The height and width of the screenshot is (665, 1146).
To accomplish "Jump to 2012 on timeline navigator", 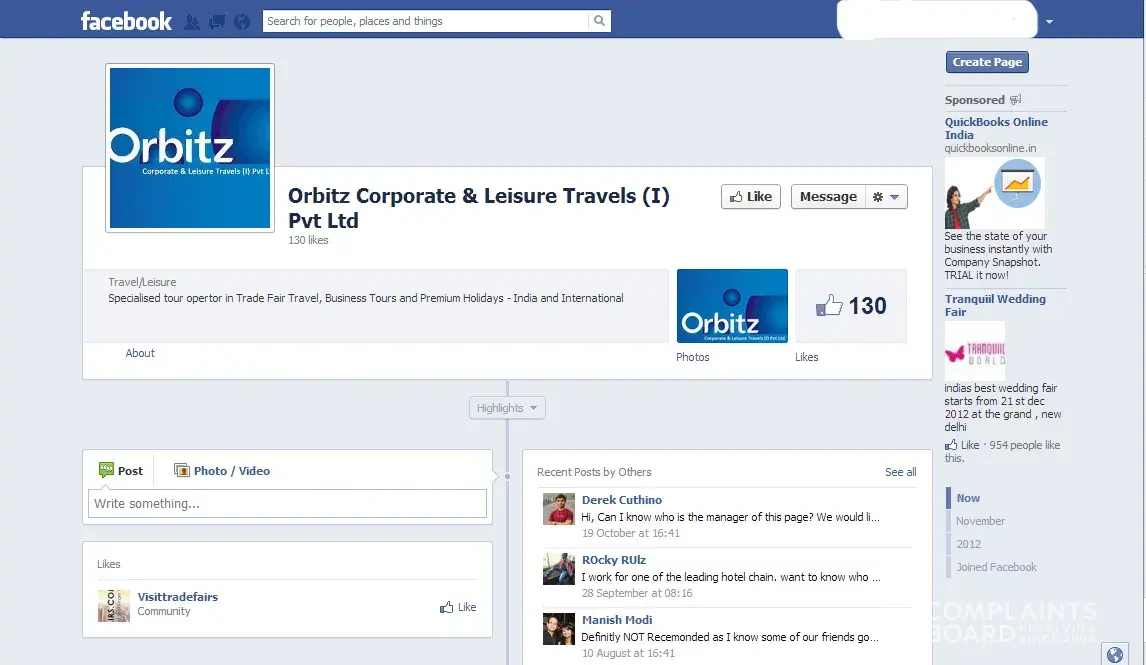I will pyautogui.click(x=968, y=544).
